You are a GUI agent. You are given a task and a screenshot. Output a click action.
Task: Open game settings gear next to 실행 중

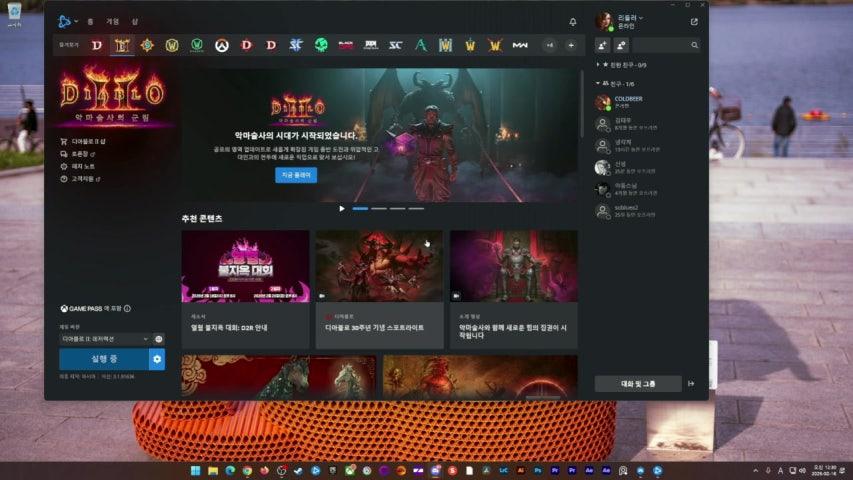pos(157,359)
